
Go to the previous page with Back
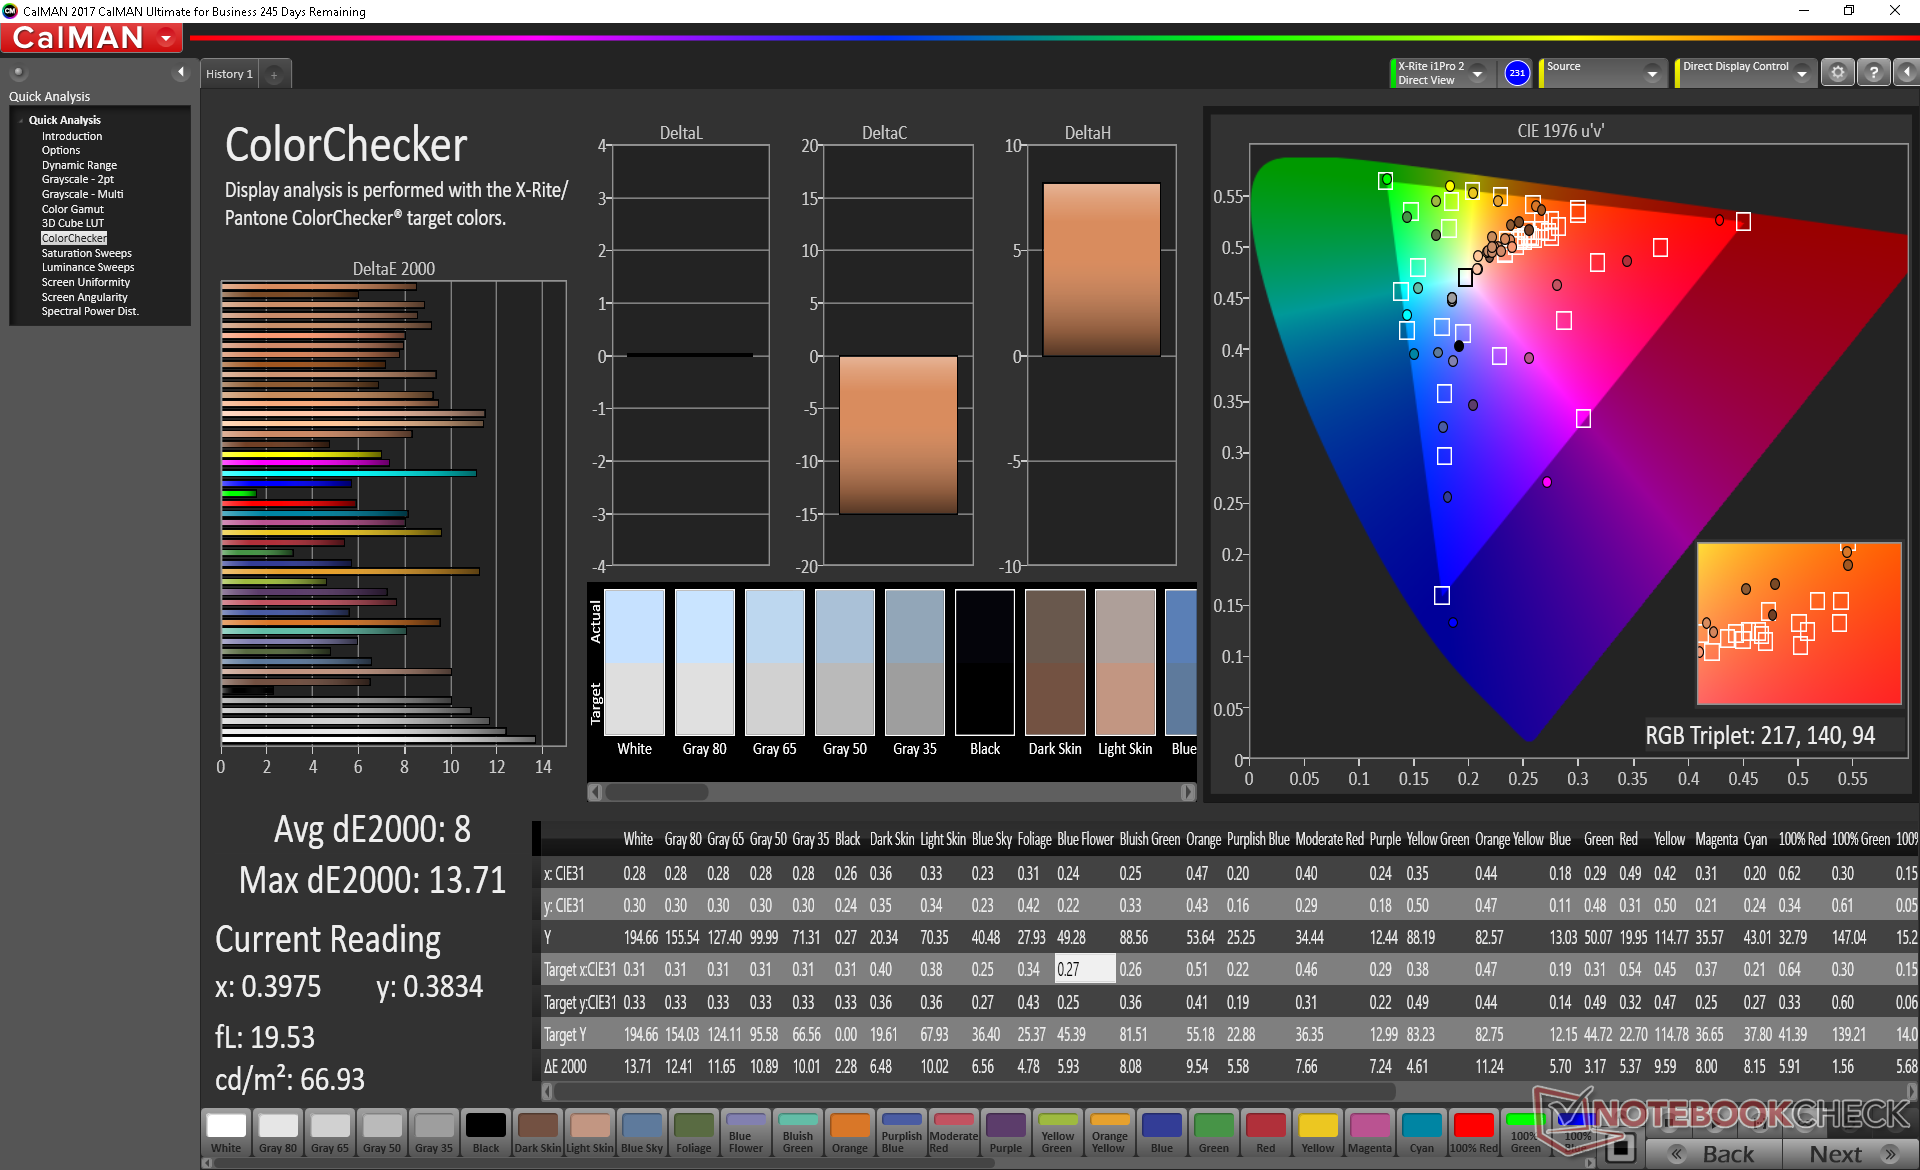pyautogui.click(x=1713, y=1154)
